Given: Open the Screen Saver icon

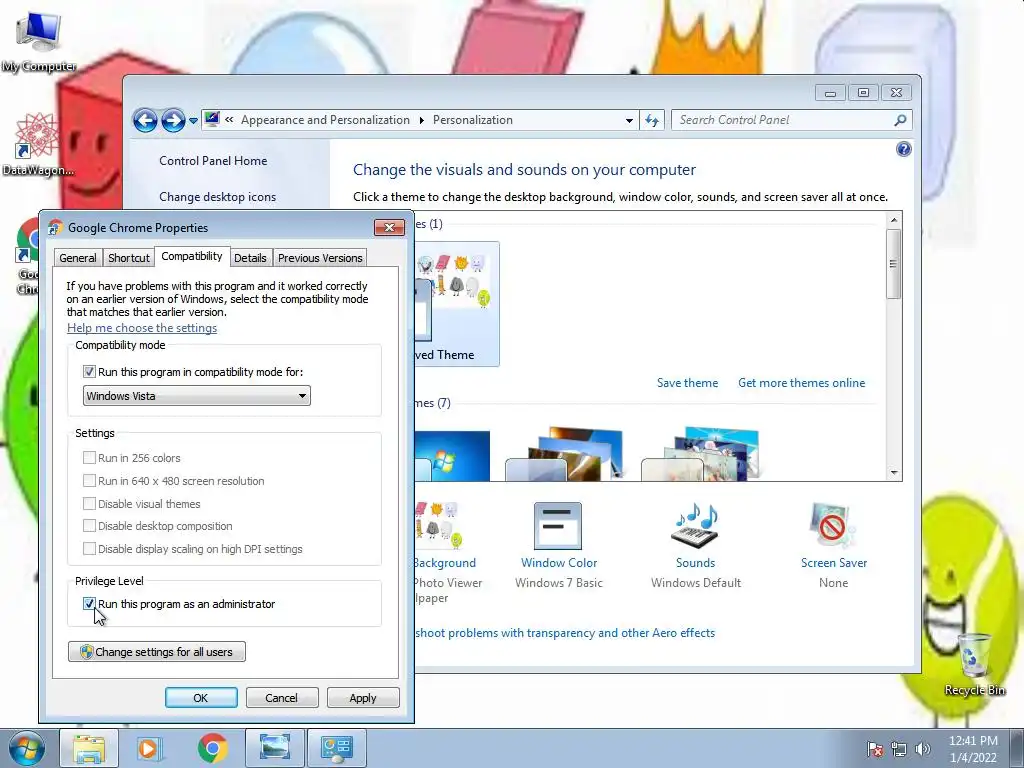Looking at the screenshot, I should (833, 526).
